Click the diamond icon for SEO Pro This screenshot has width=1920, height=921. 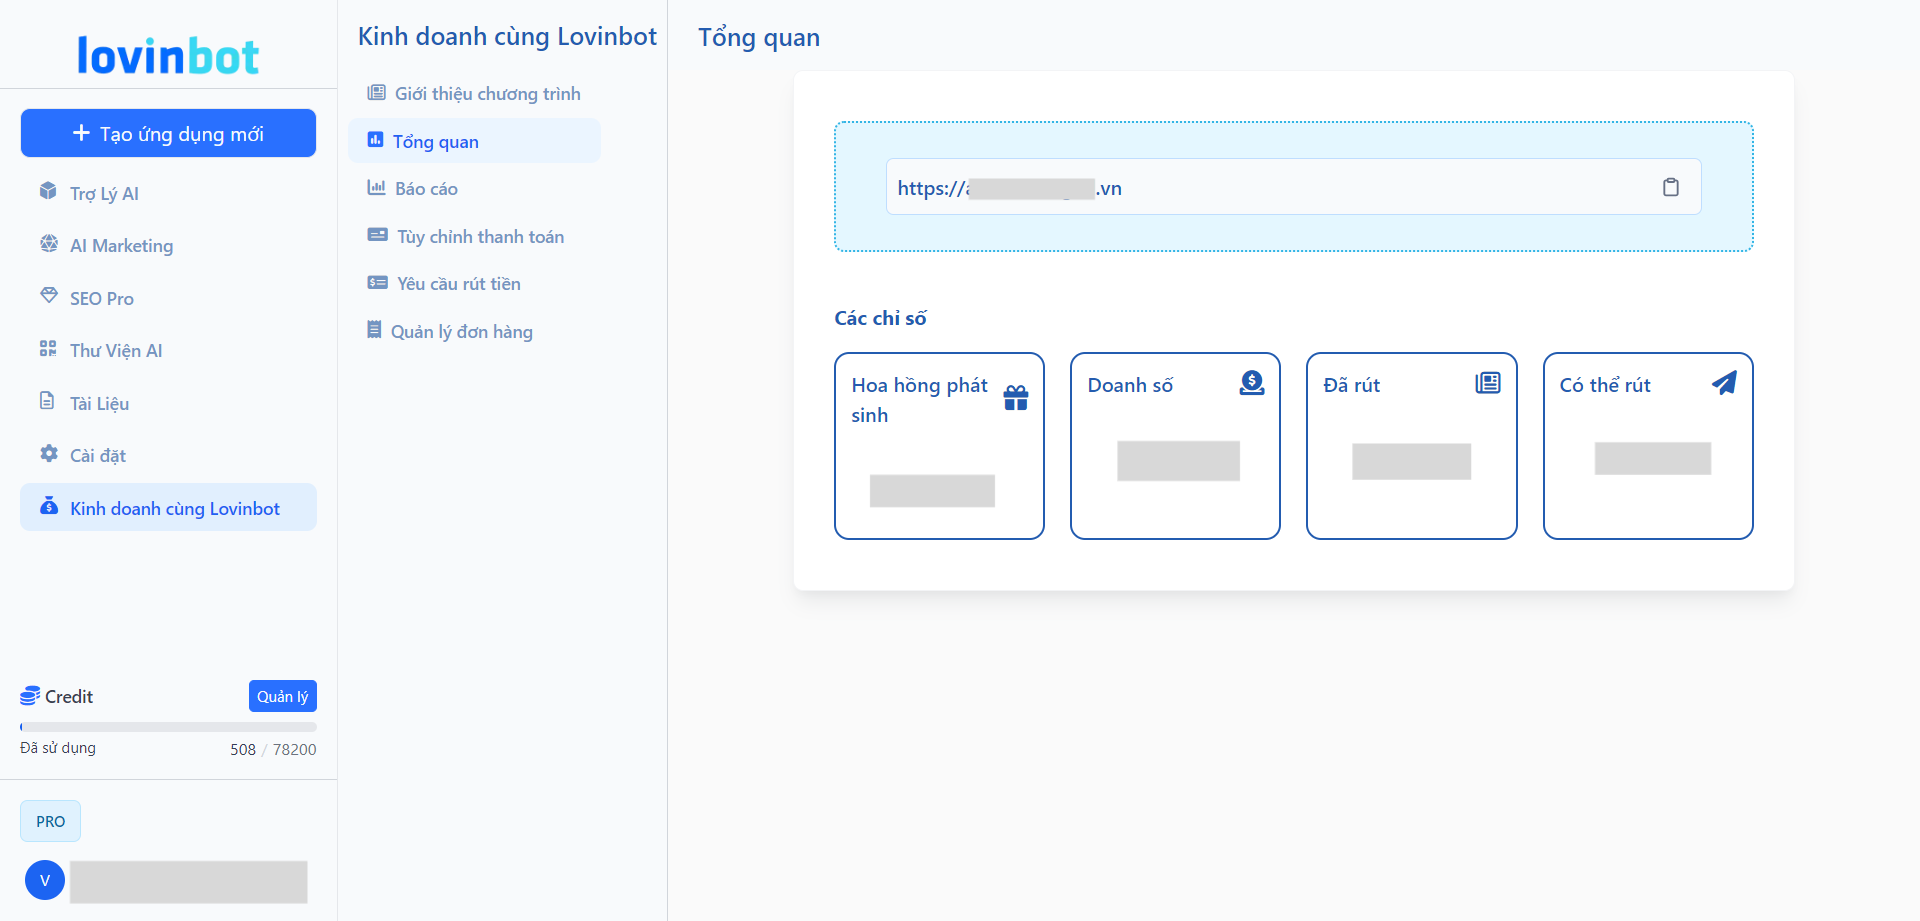(48, 296)
